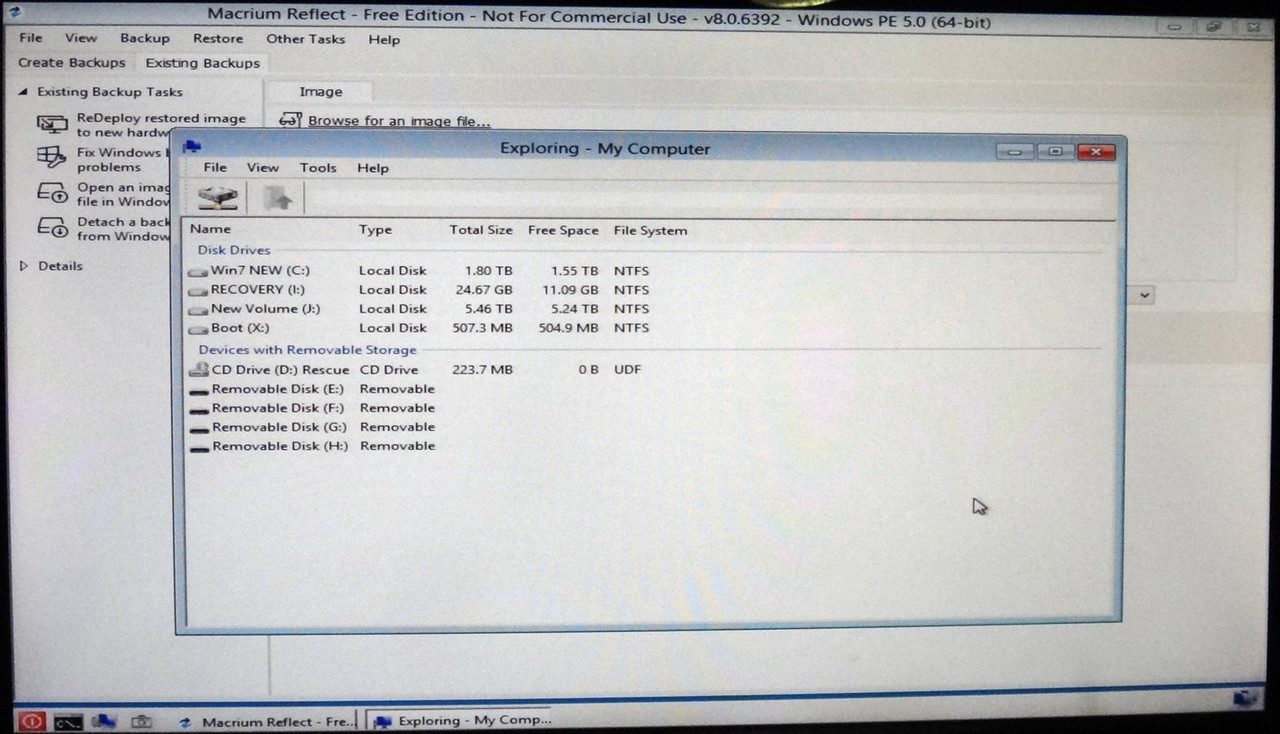Click ReDeploy restored image to new hardware
Screen dimensions: 1280x734
coord(161,125)
